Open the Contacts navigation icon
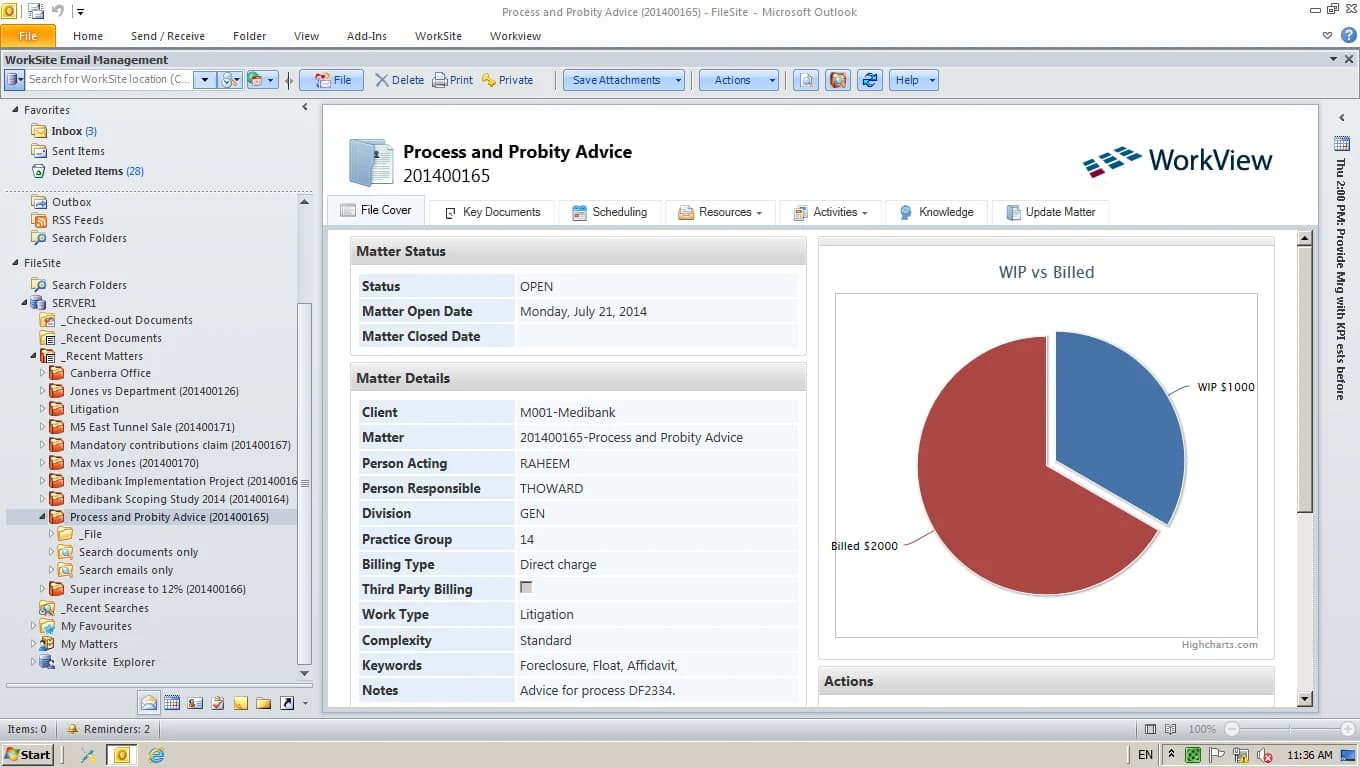 [x=195, y=703]
